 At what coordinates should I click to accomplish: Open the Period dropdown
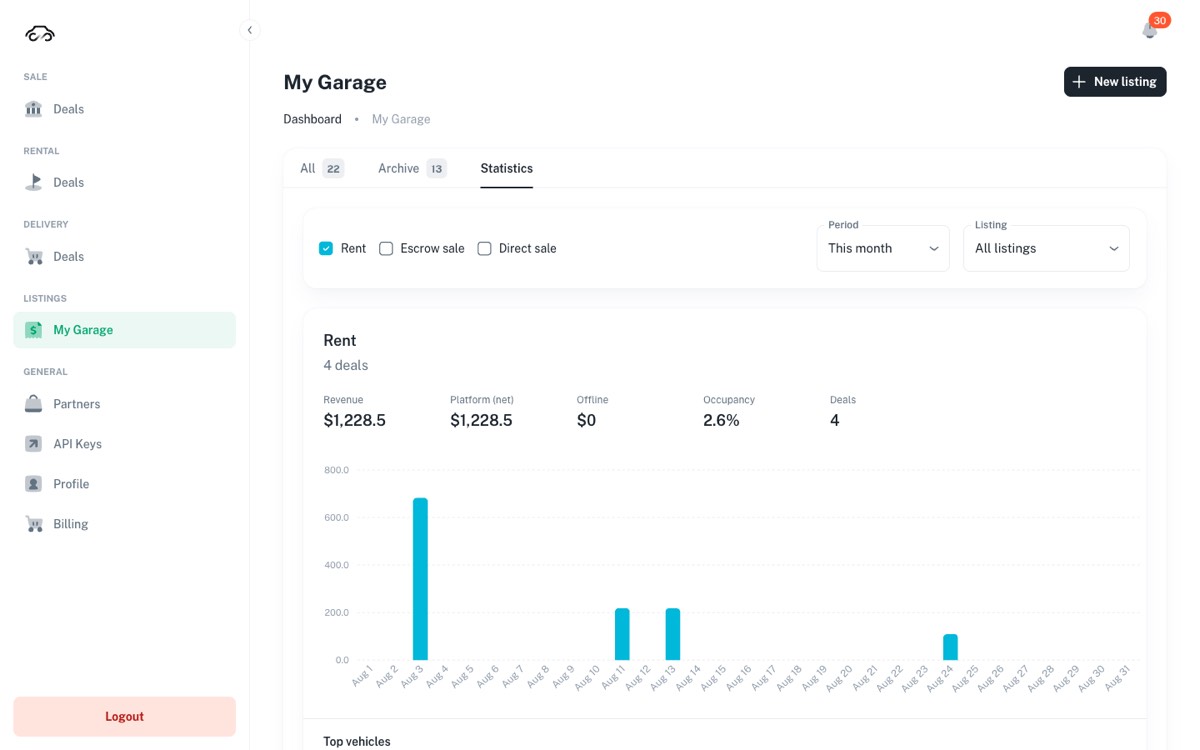pos(883,248)
